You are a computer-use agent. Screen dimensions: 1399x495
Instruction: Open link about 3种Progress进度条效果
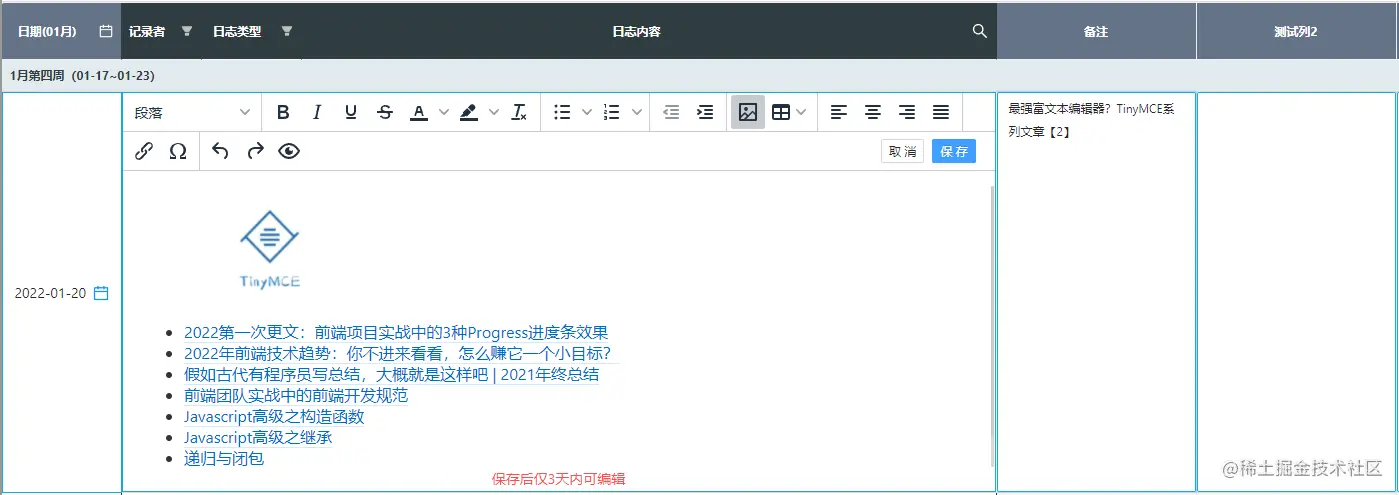point(396,333)
